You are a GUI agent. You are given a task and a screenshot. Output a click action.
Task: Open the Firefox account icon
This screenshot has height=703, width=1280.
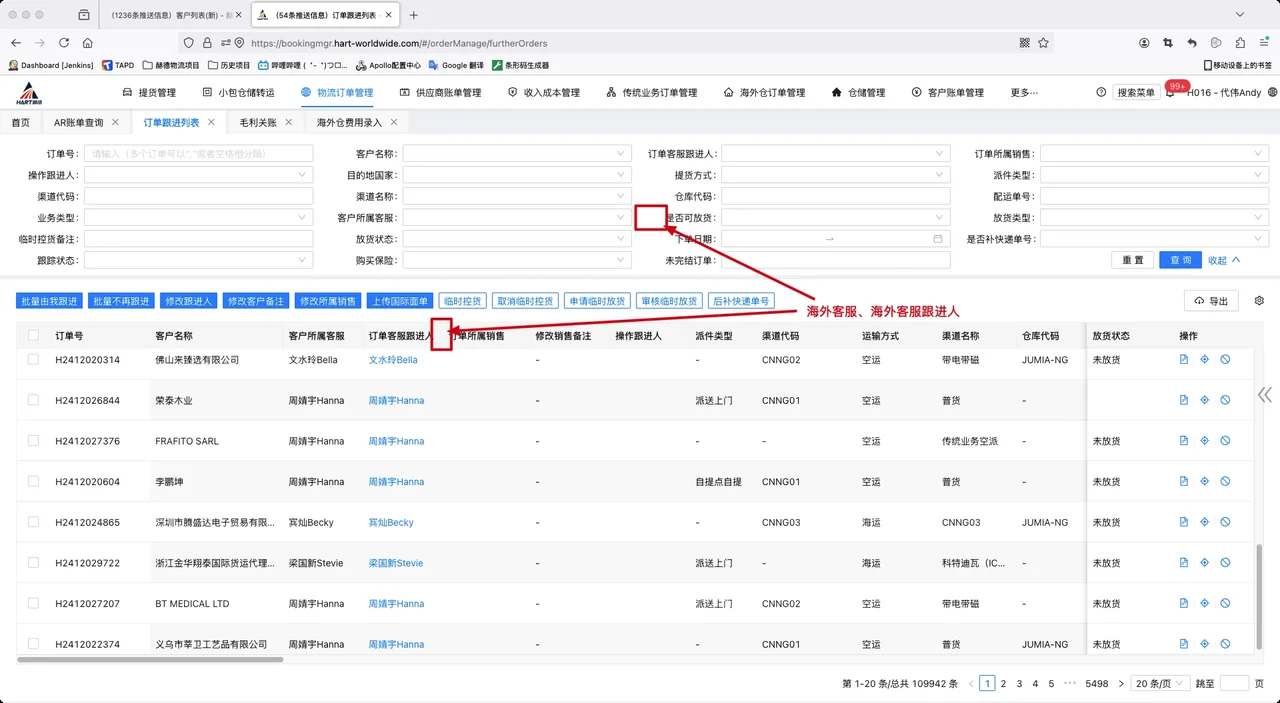pos(1144,43)
